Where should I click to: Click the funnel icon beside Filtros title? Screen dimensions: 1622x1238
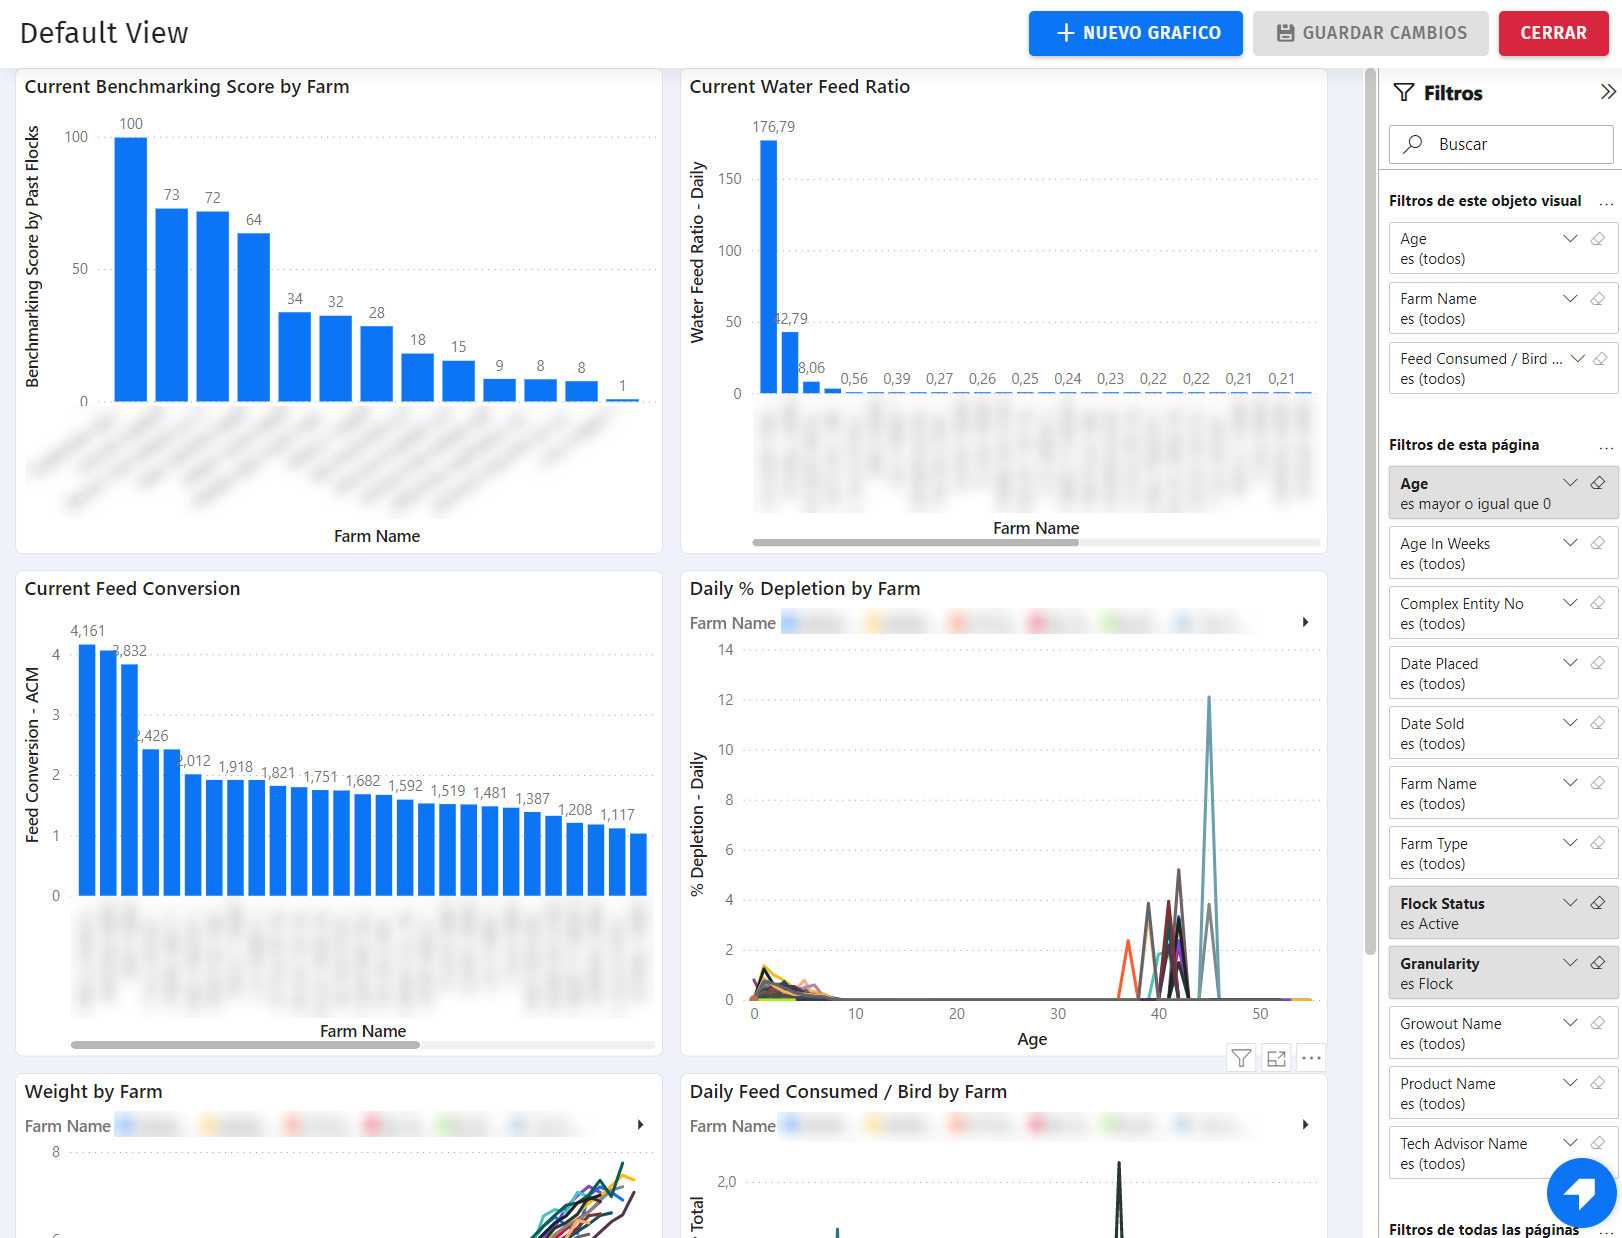pos(1404,93)
